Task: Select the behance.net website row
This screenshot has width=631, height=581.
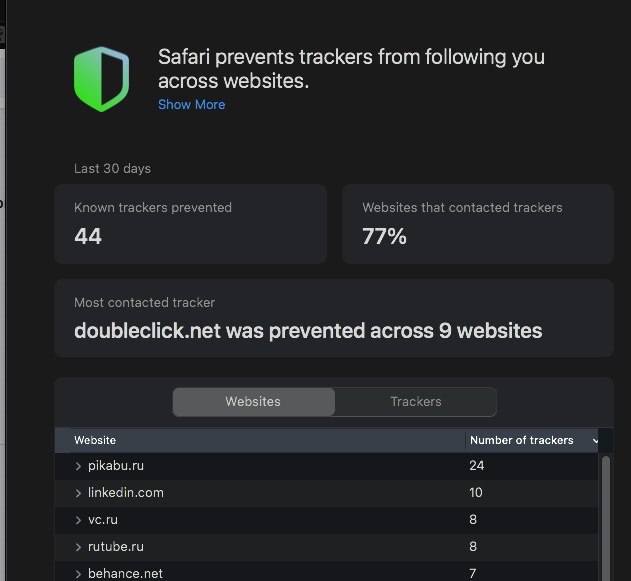Action: tap(326, 571)
